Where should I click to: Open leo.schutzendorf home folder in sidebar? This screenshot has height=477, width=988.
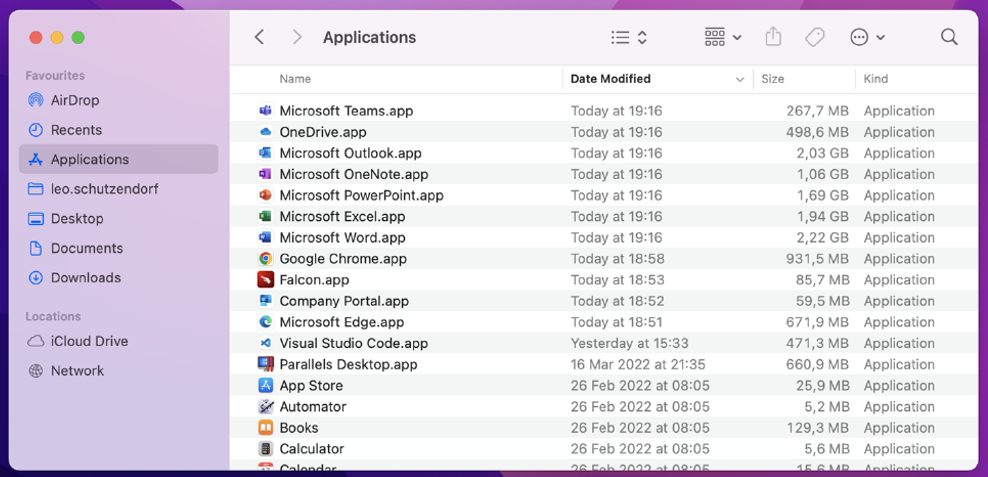[x=118, y=189]
